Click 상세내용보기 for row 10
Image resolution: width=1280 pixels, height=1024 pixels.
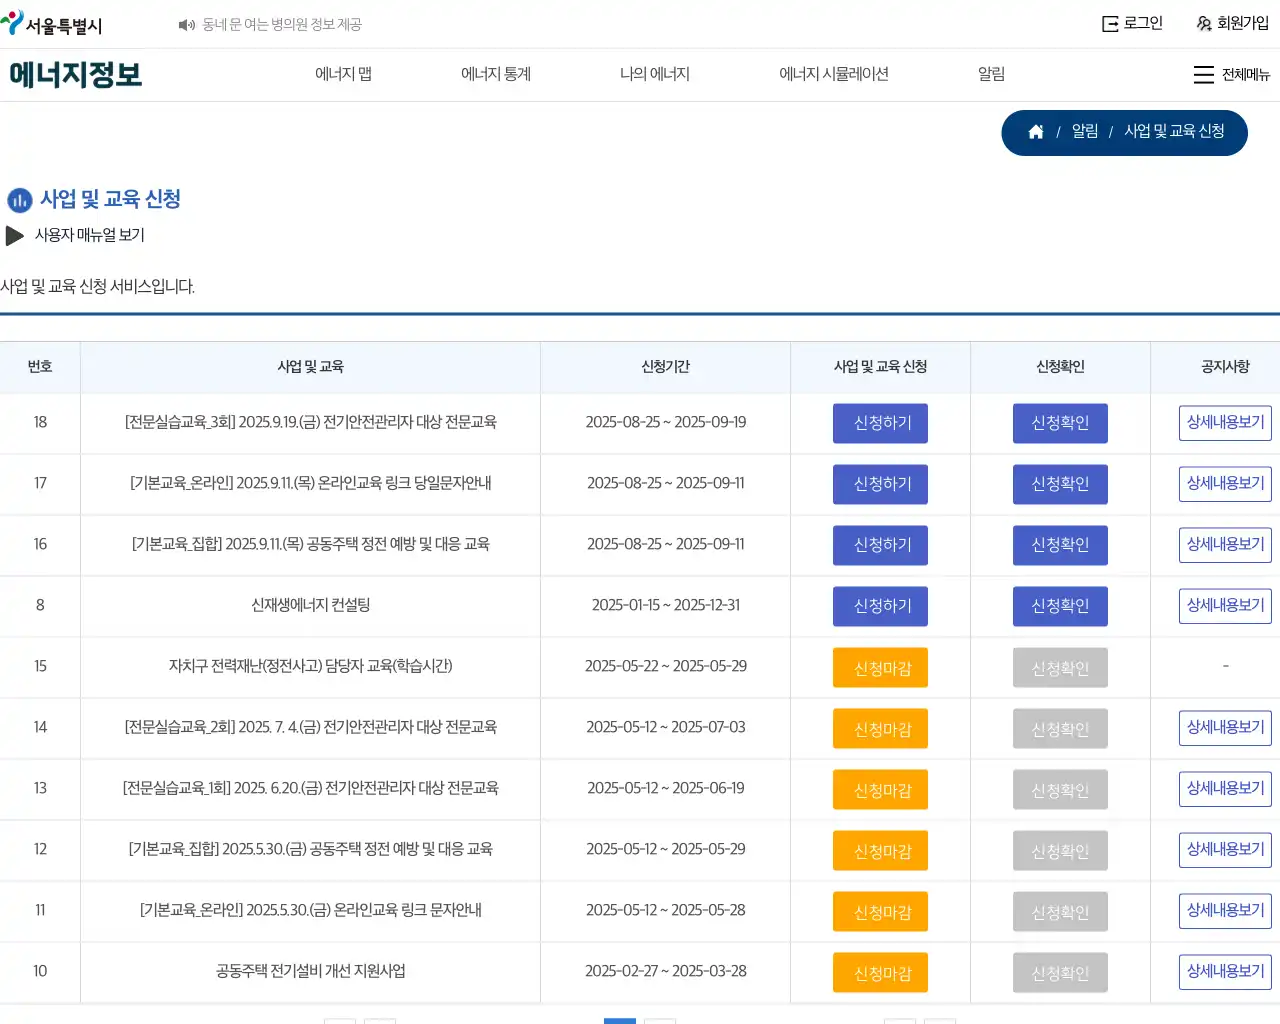1225,972
